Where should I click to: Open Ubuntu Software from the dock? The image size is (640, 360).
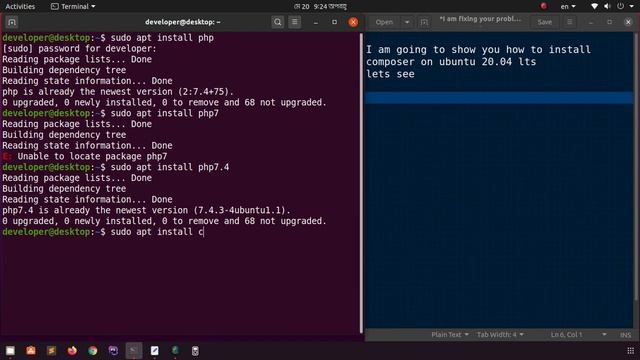(31, 351)
